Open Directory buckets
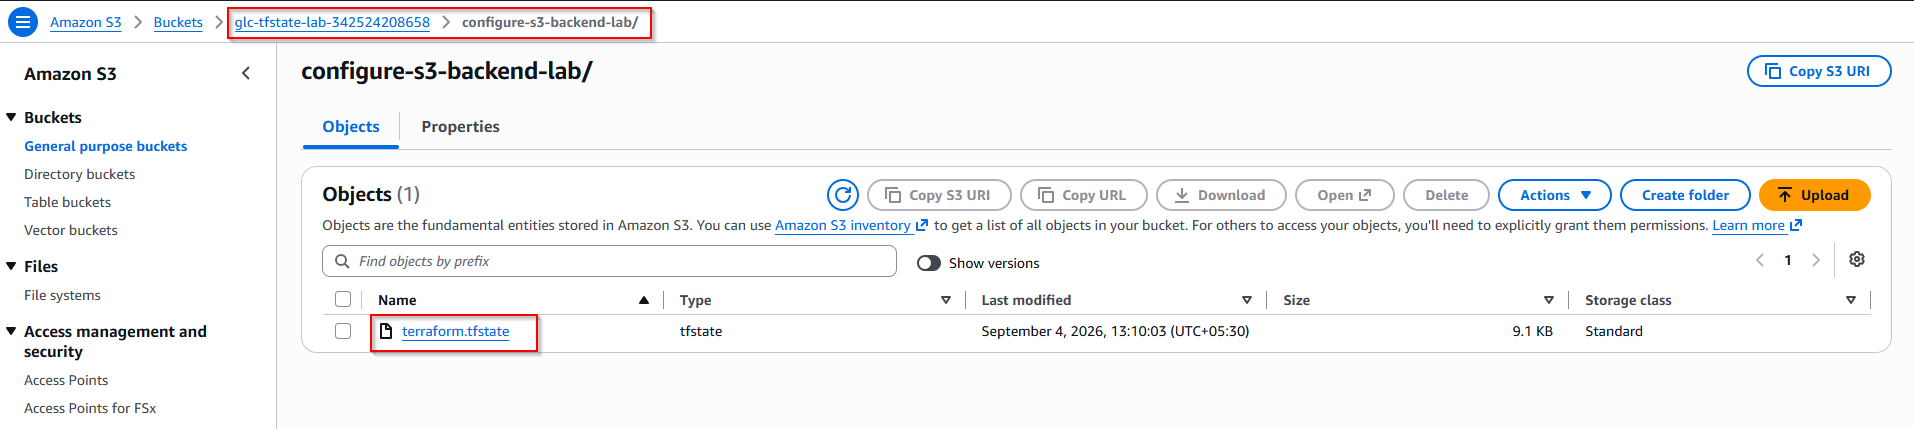This screenshot has width=1914, height=429. click(79, 174)
